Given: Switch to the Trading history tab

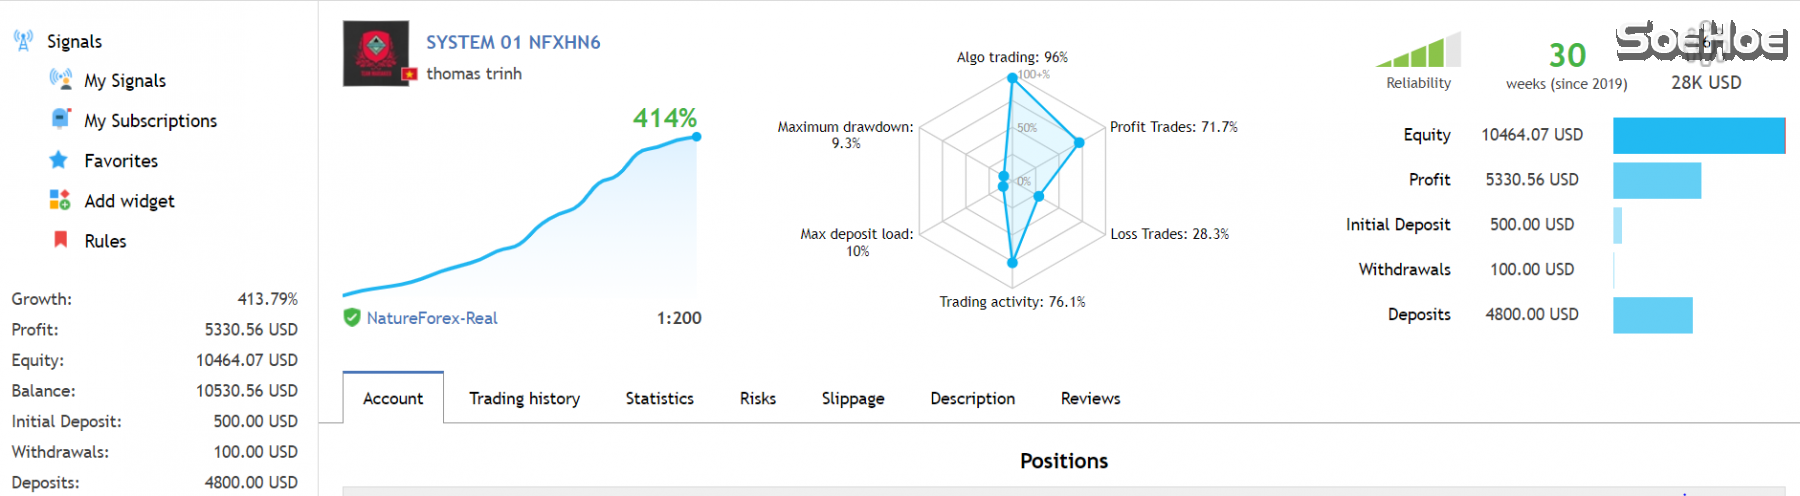Looking at the screenshot, I should coord(524,398).
